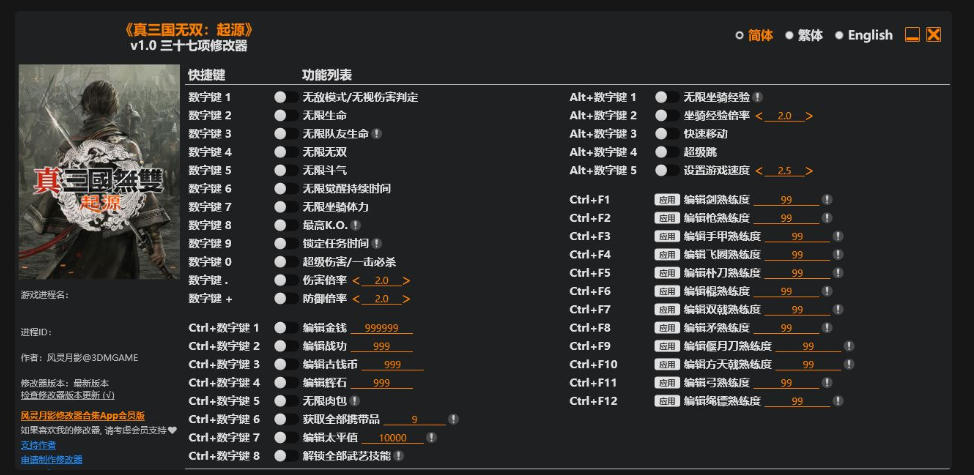974x475 pixels.
Task: Decrease 坐骑经验倍率 with left arrow
Action: point(759,115)
